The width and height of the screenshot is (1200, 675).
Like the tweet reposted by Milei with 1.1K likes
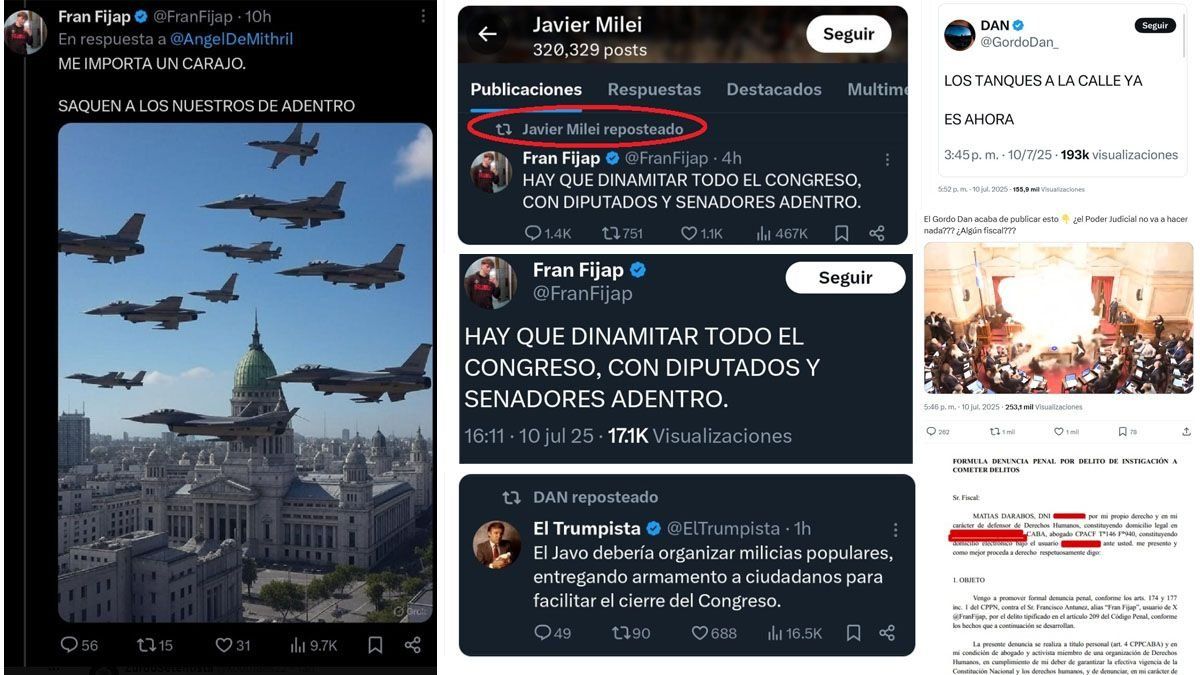[701, 233]
